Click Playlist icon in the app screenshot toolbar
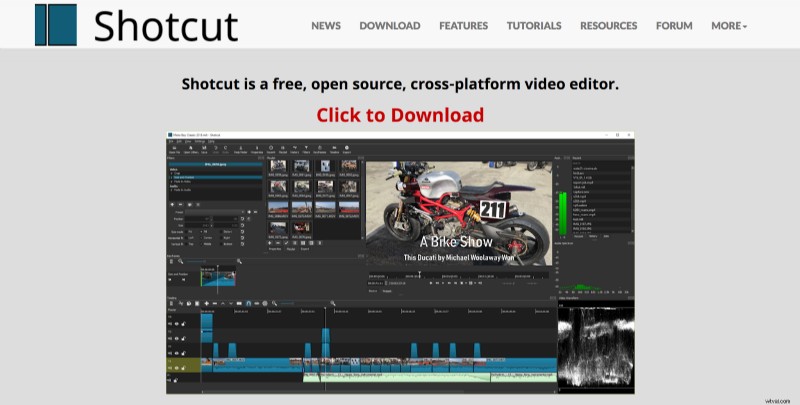This screenshot has height=405, width=800. tap(283, 149)
